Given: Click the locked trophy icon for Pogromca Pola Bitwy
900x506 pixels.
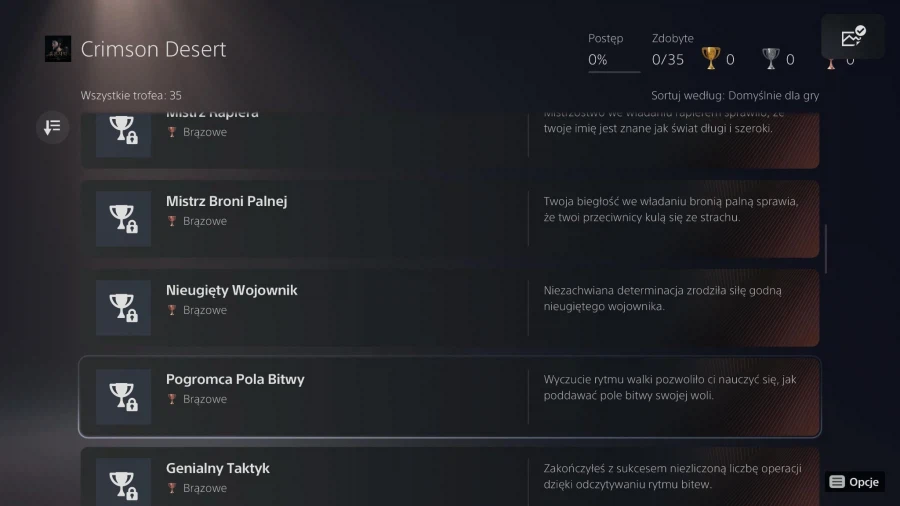Looking at the screenshot, I should [x=123, y=397].
